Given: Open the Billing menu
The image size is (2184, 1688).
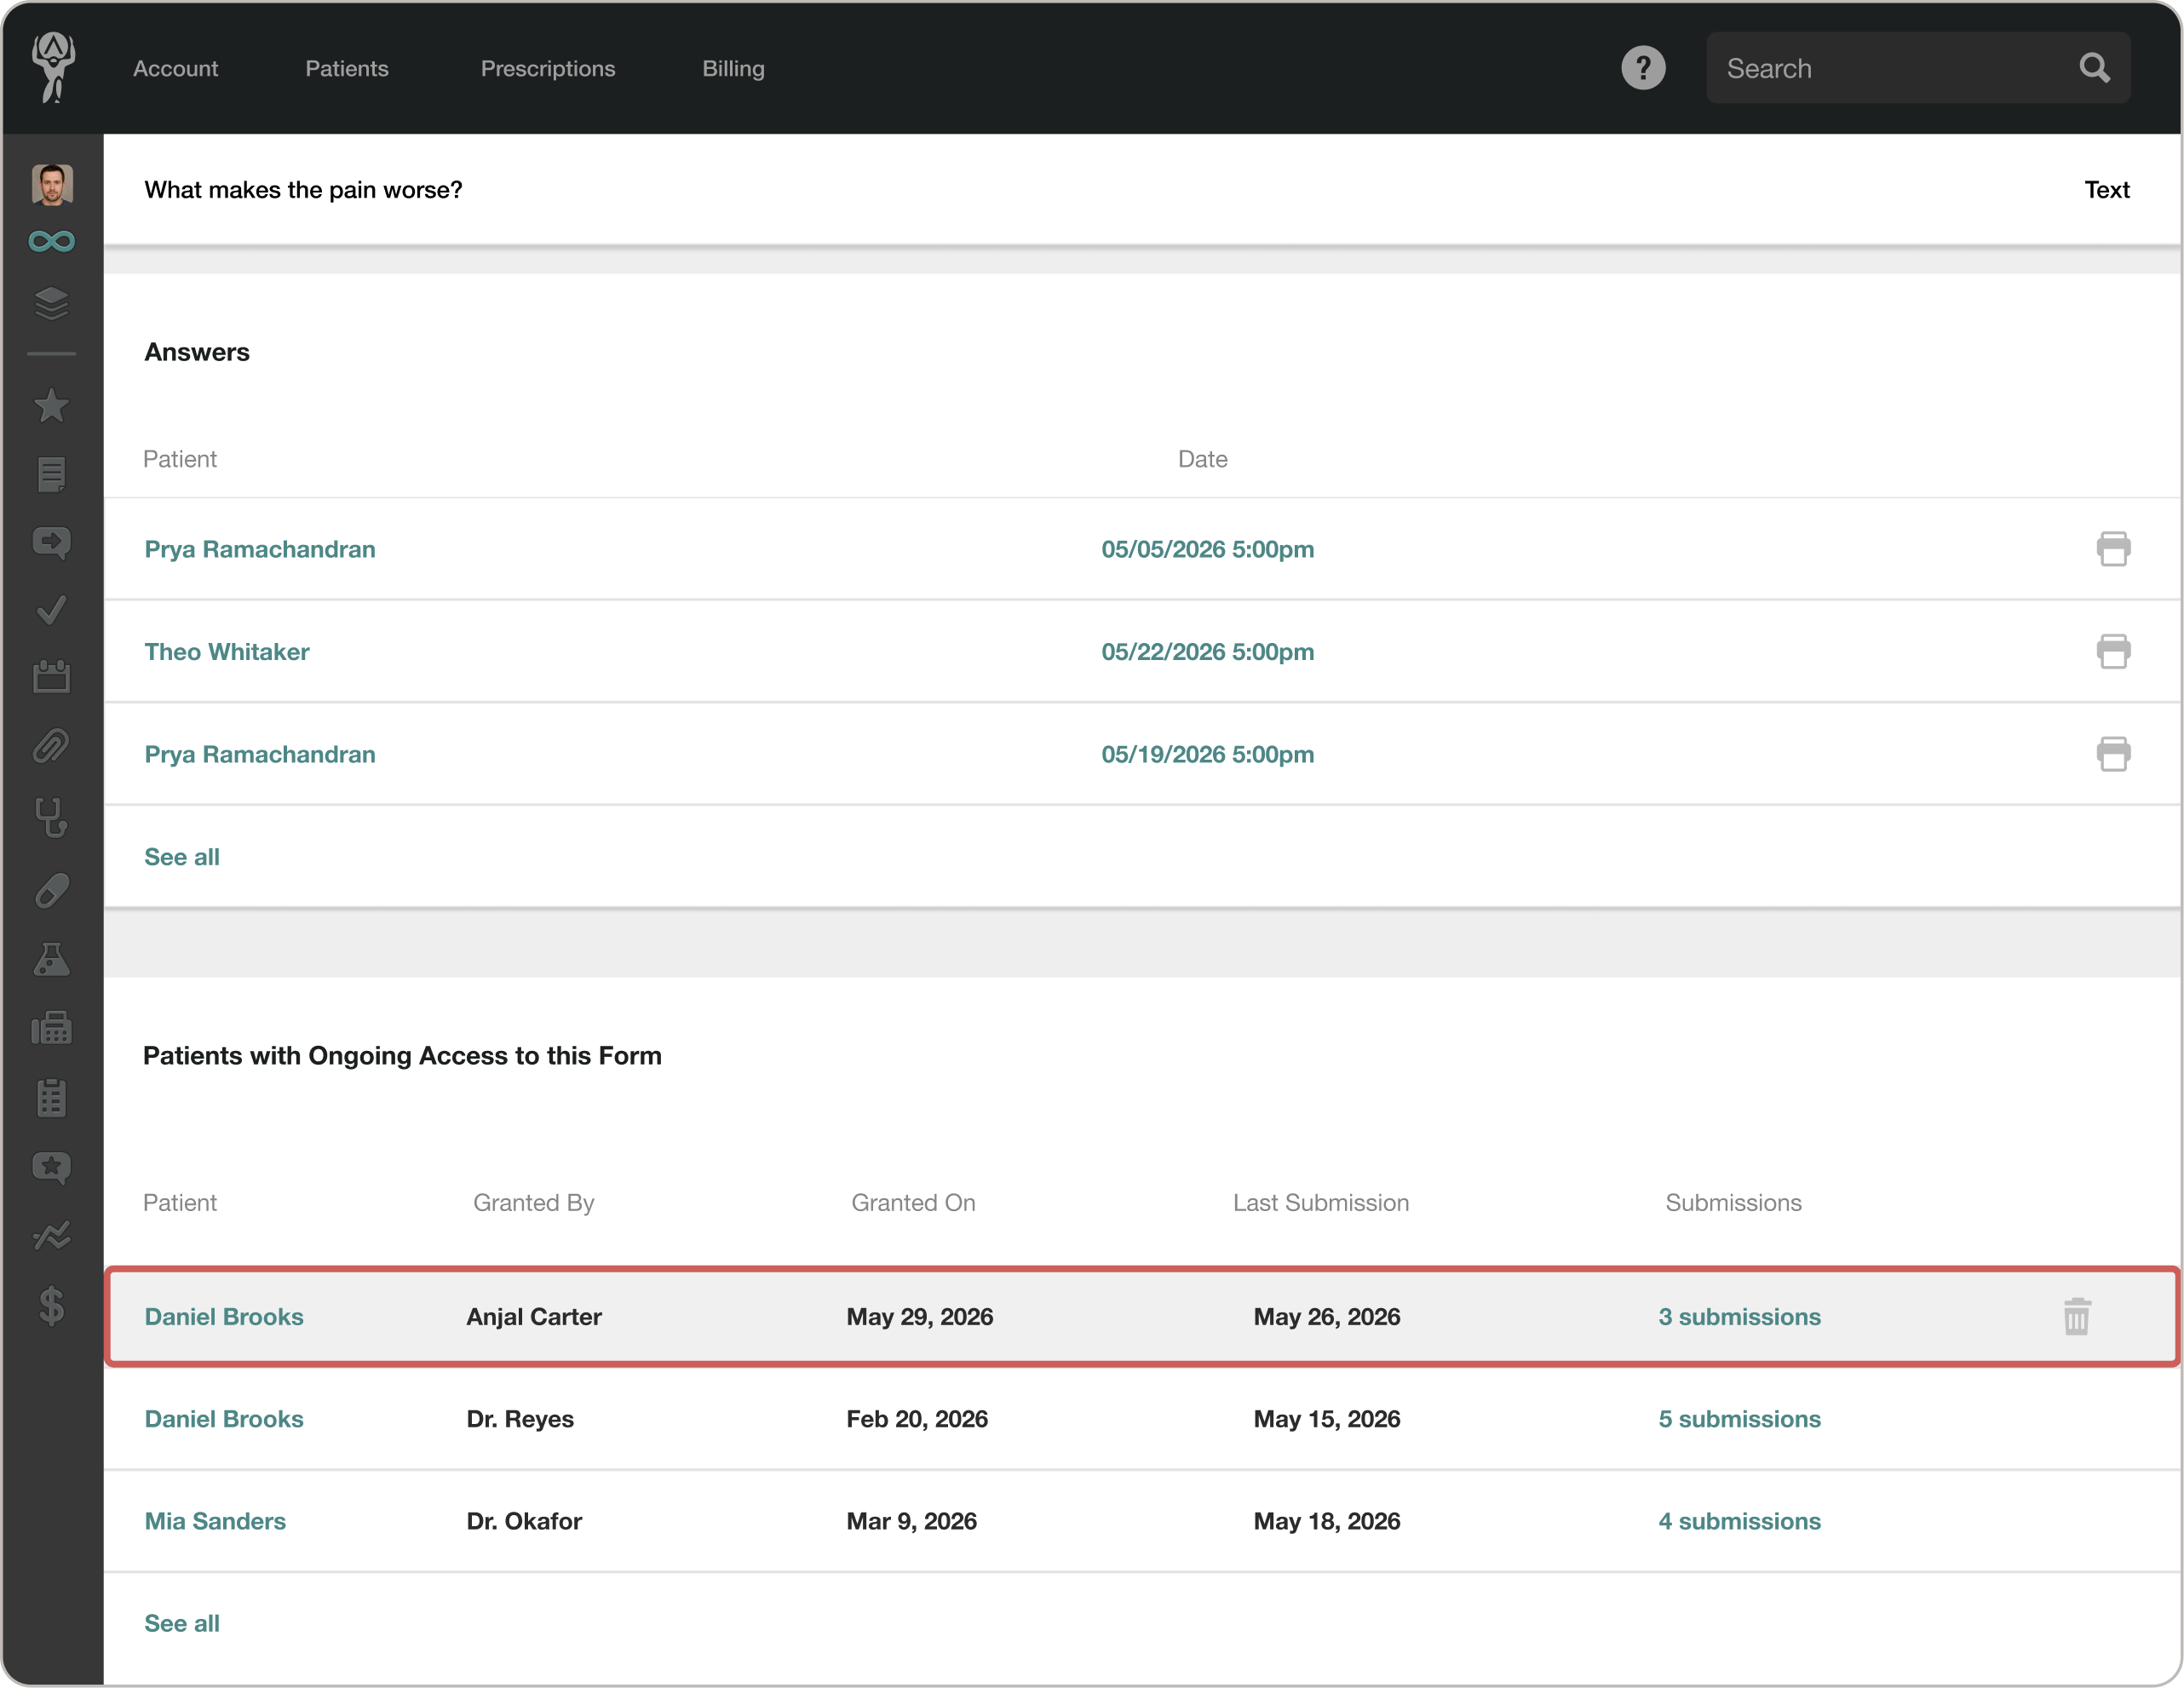Looking at the screenshot, I should [x=733, y=68].
